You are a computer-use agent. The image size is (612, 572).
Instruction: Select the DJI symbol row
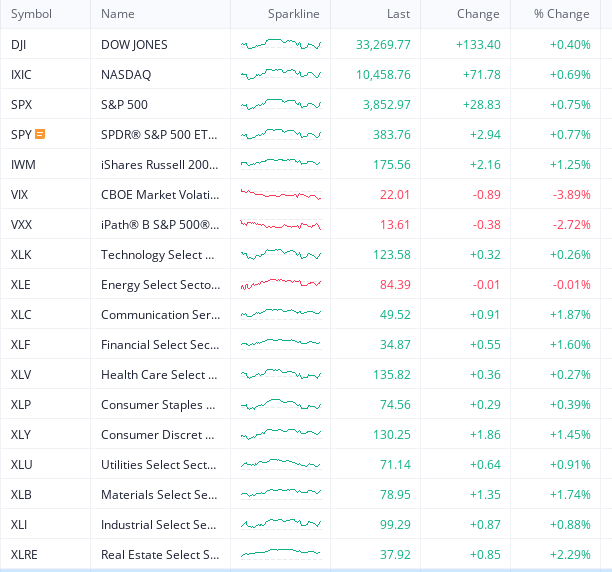(x=18, y=45)
